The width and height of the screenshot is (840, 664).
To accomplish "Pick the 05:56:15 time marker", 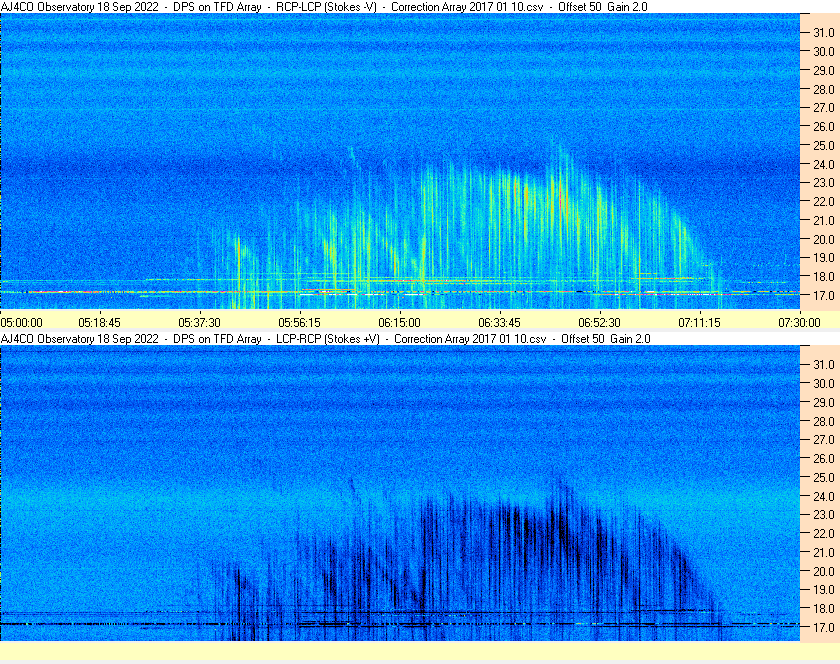I will (299, 322).
